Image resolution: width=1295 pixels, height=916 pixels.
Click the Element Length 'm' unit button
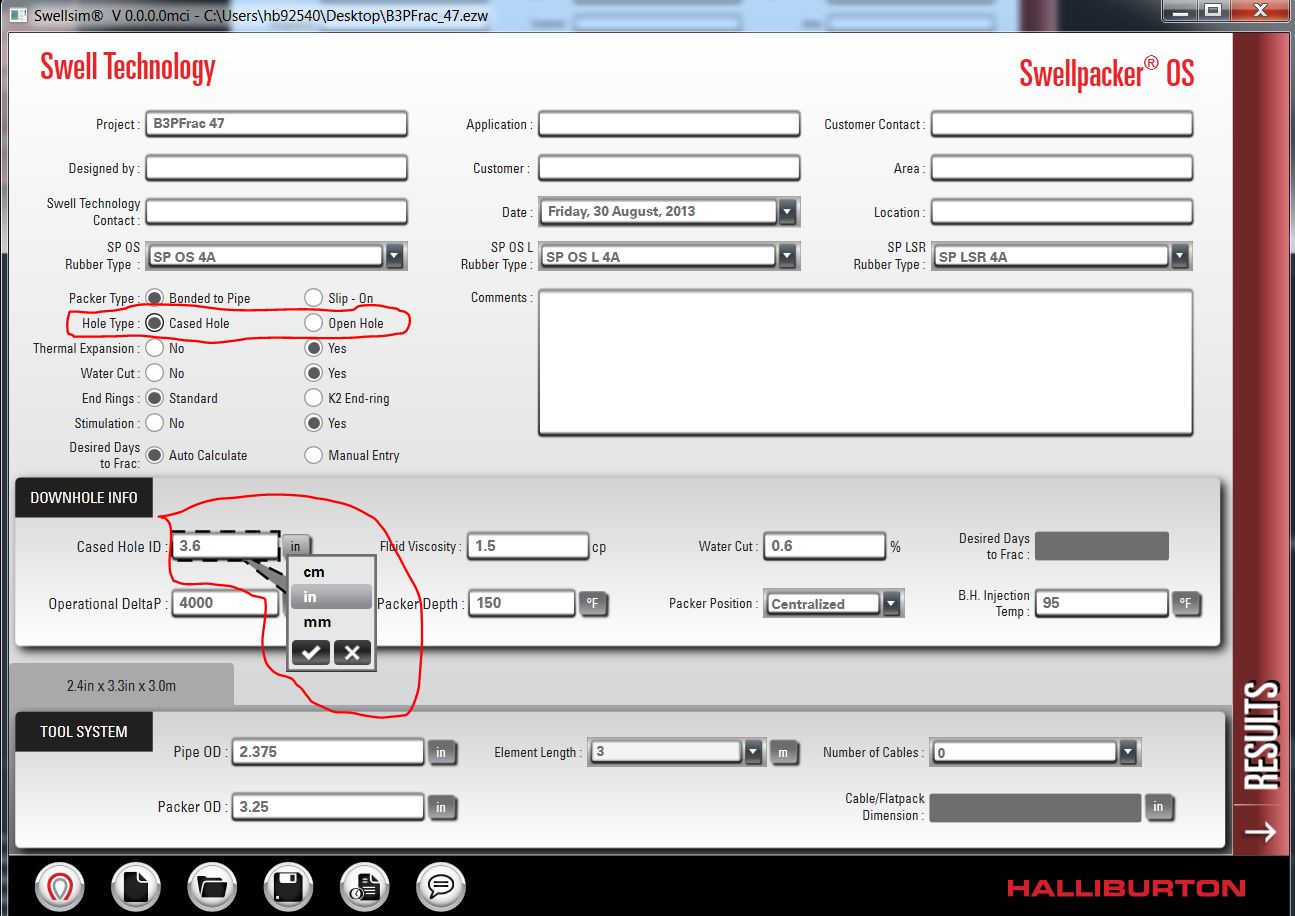[x=784, y=752]
